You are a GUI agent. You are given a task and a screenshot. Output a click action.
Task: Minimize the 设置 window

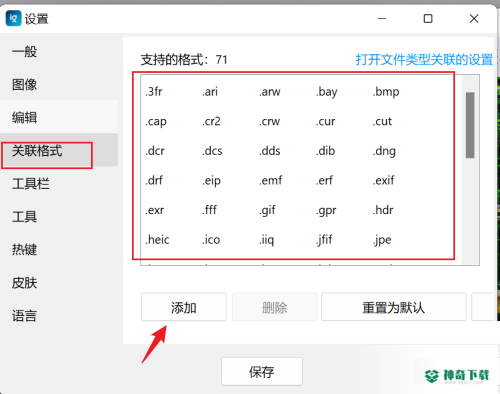(x=382, y=19)
